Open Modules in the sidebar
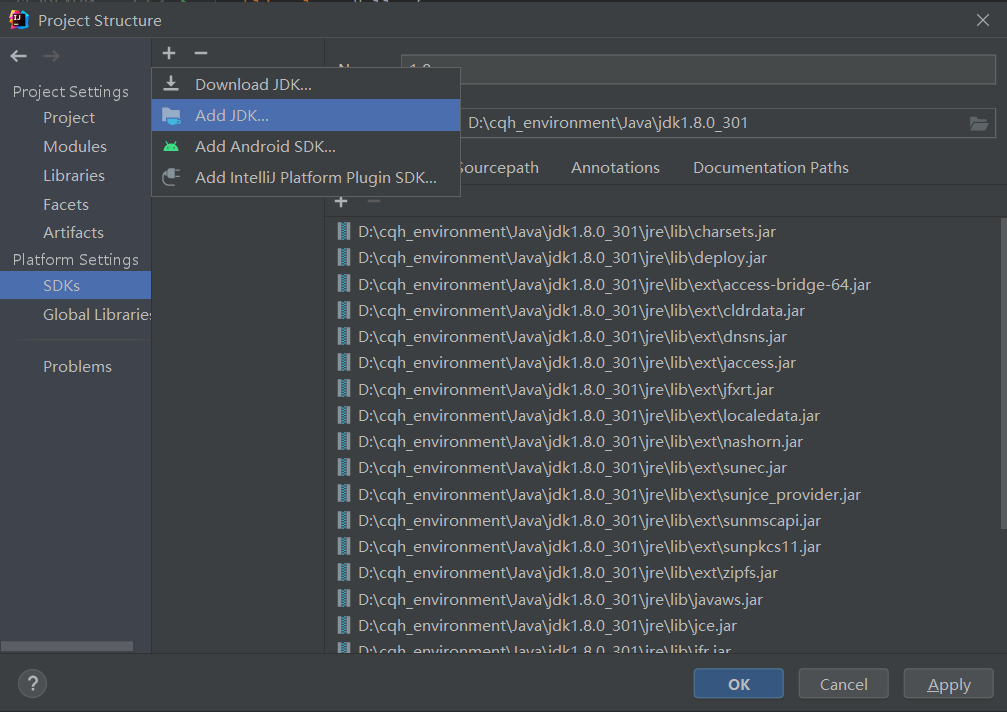 (x=75, y=146)
